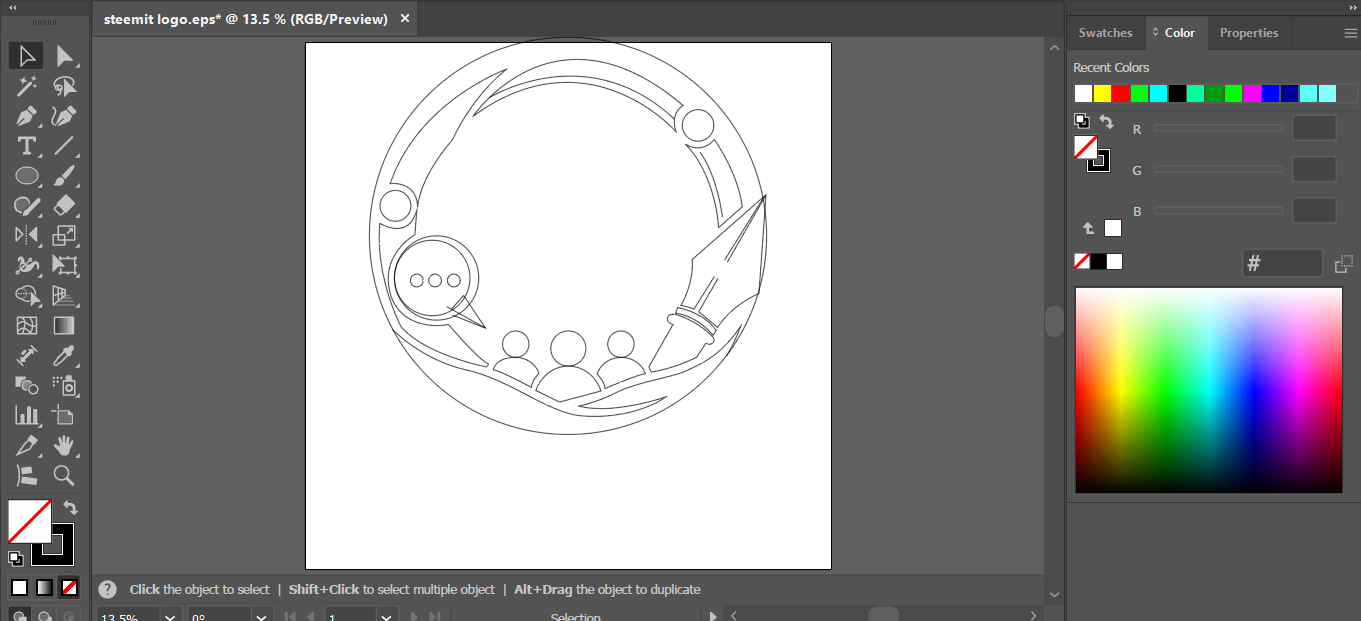Click the G channel slider
Image resolution: width=1361 pixels, height=621 pixels.
(1218, 169)
